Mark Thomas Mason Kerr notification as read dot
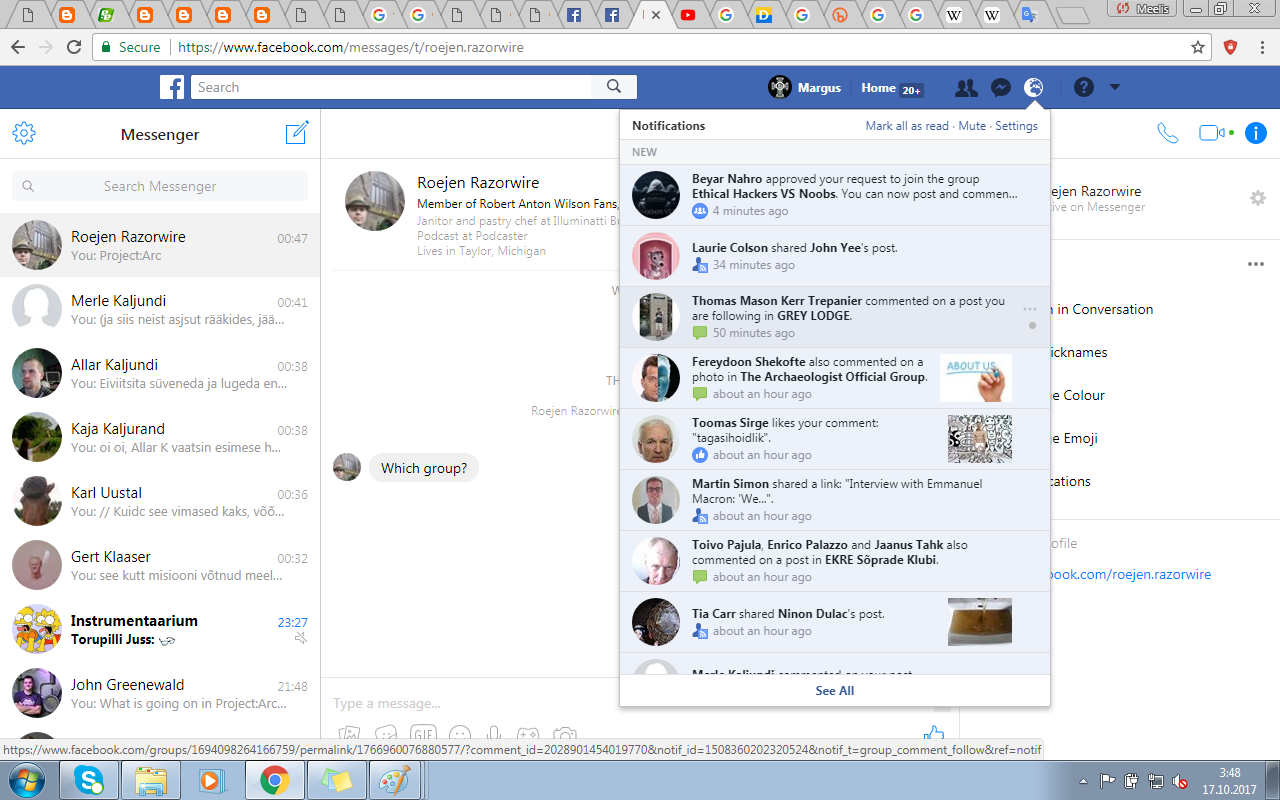This screenshot has height=800, width=1280. [1032, 325]
